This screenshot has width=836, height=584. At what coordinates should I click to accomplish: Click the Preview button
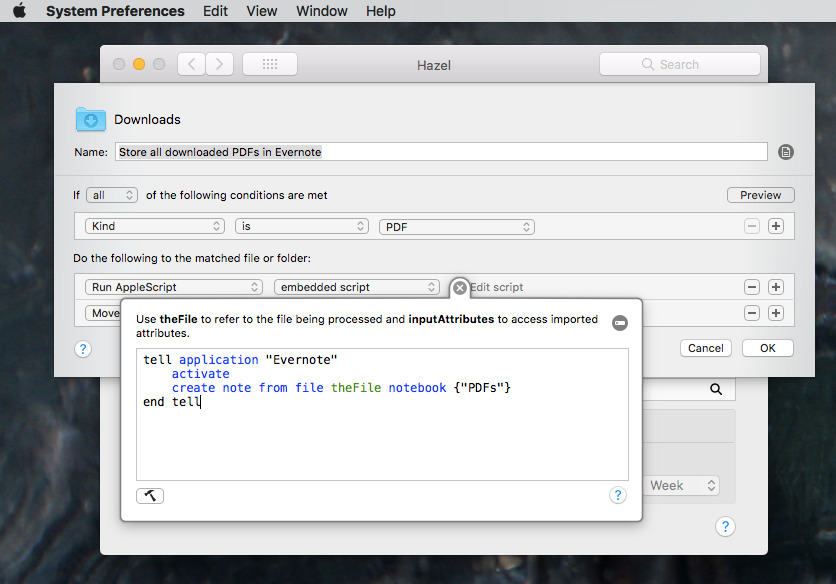coord(760,195)
